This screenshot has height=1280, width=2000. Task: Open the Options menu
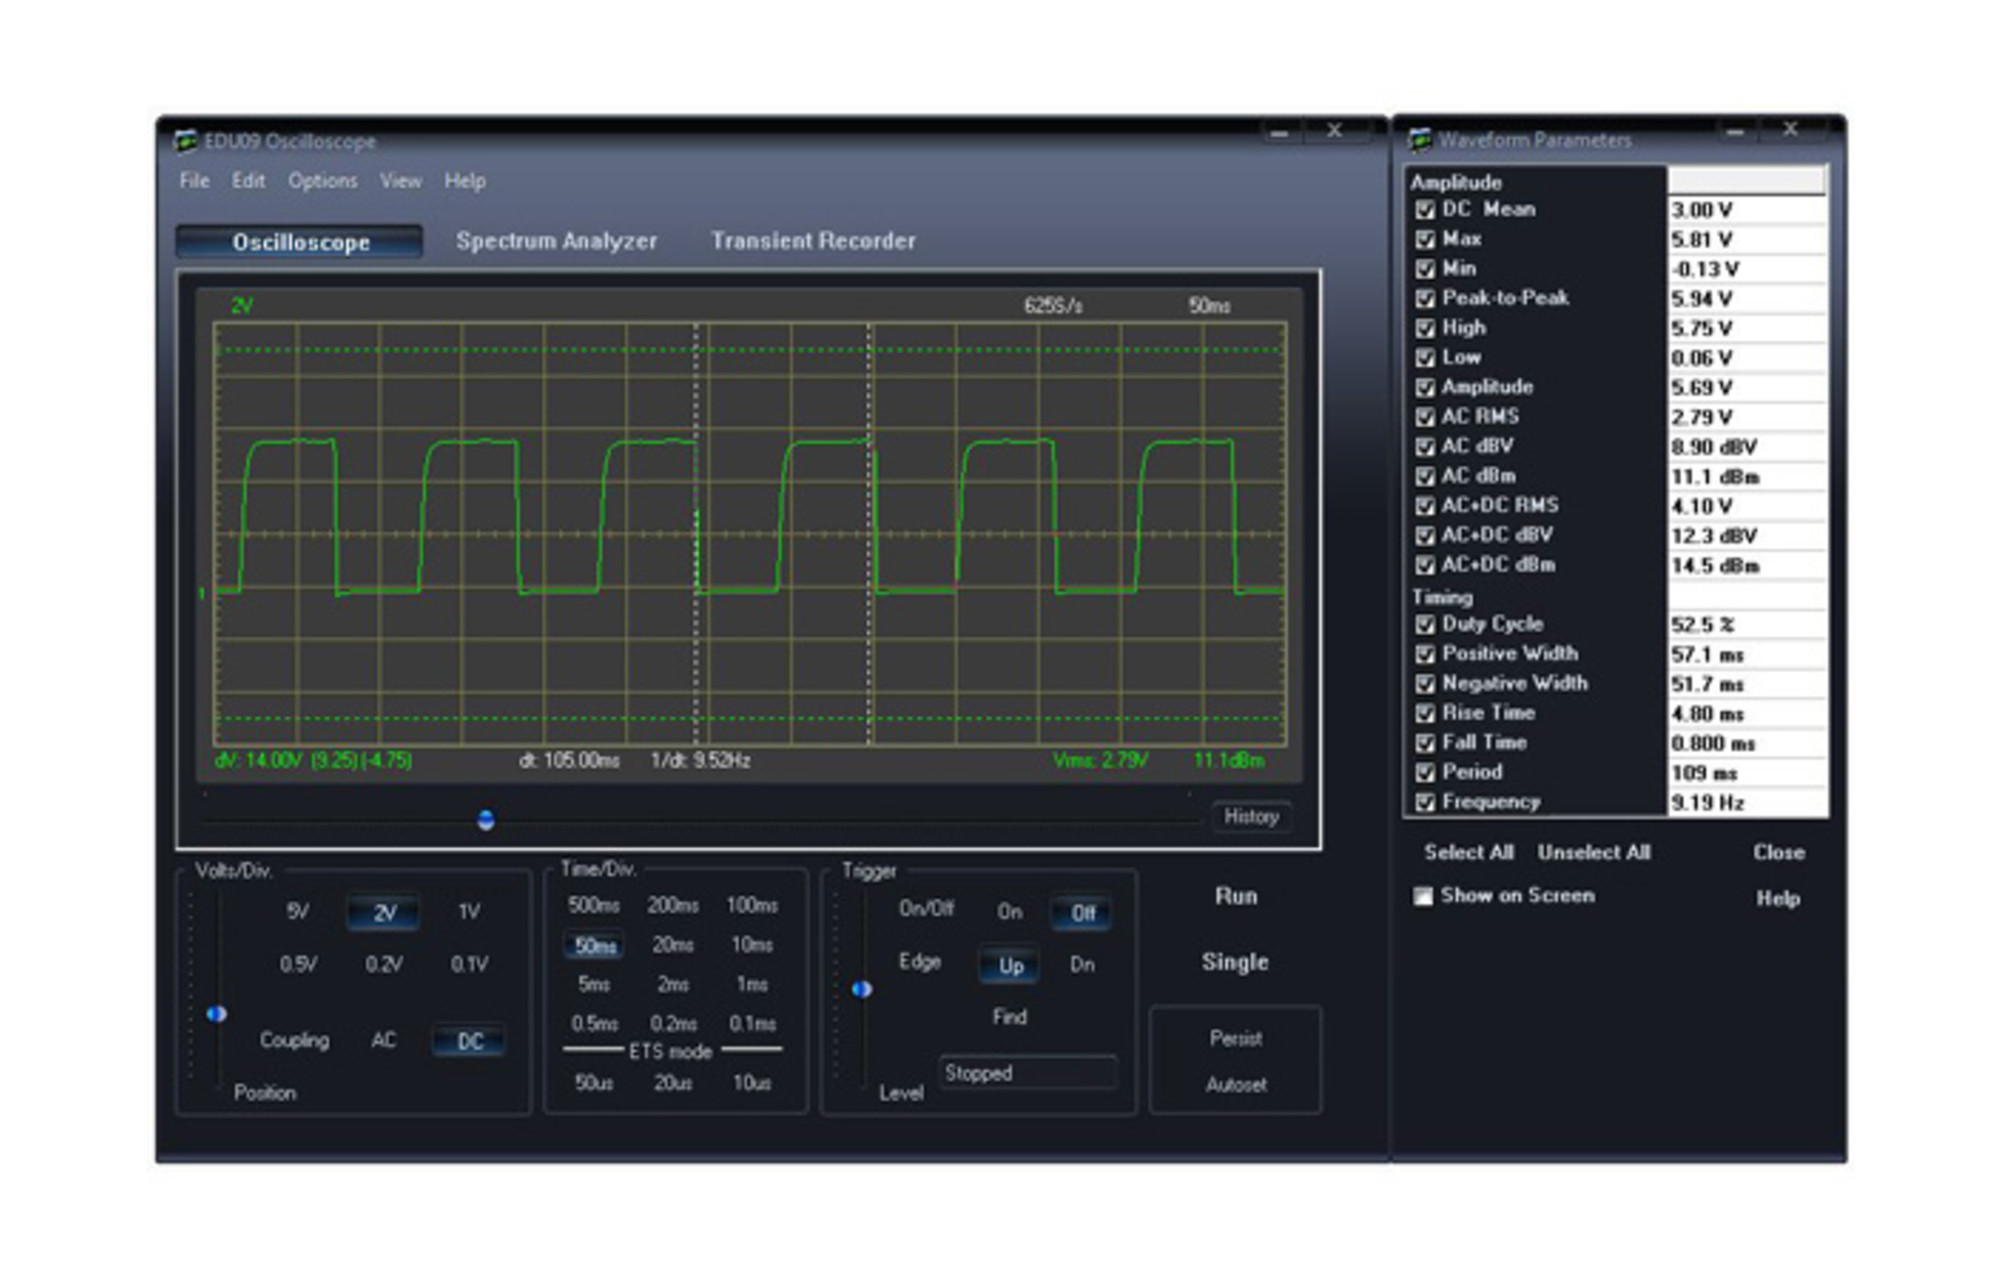pyautogui.click(x=322, y=181)
